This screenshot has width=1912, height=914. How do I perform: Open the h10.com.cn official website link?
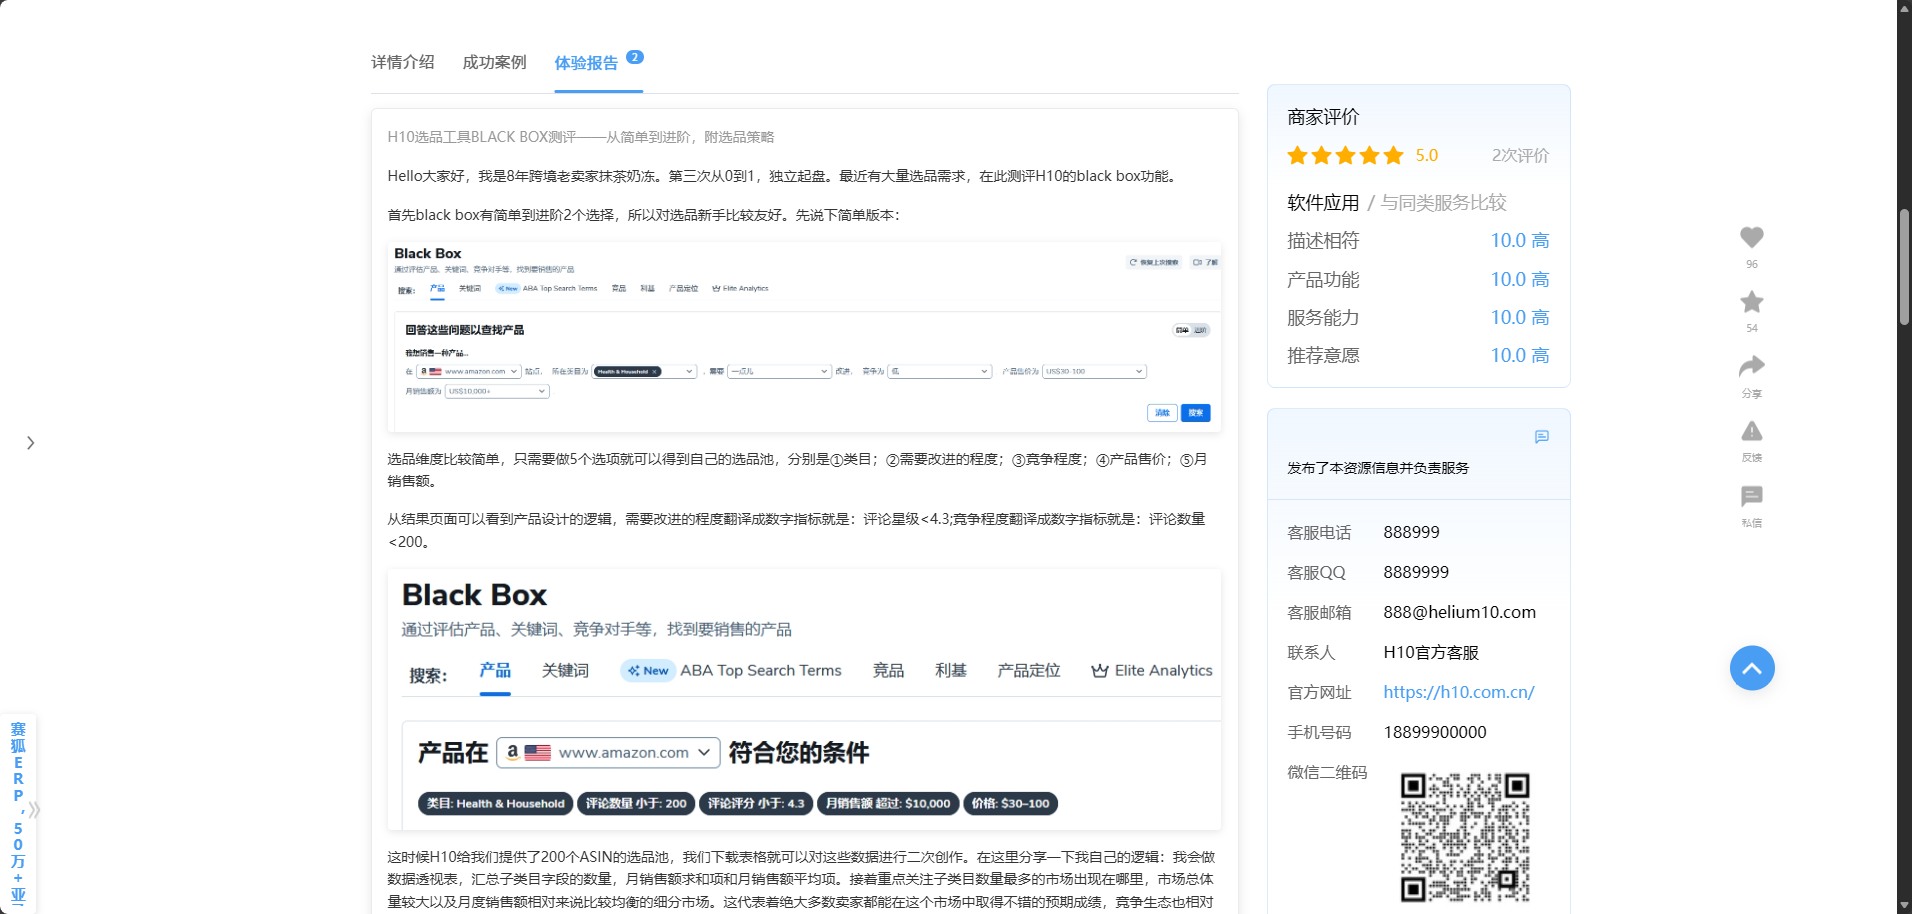point(1458,692)
